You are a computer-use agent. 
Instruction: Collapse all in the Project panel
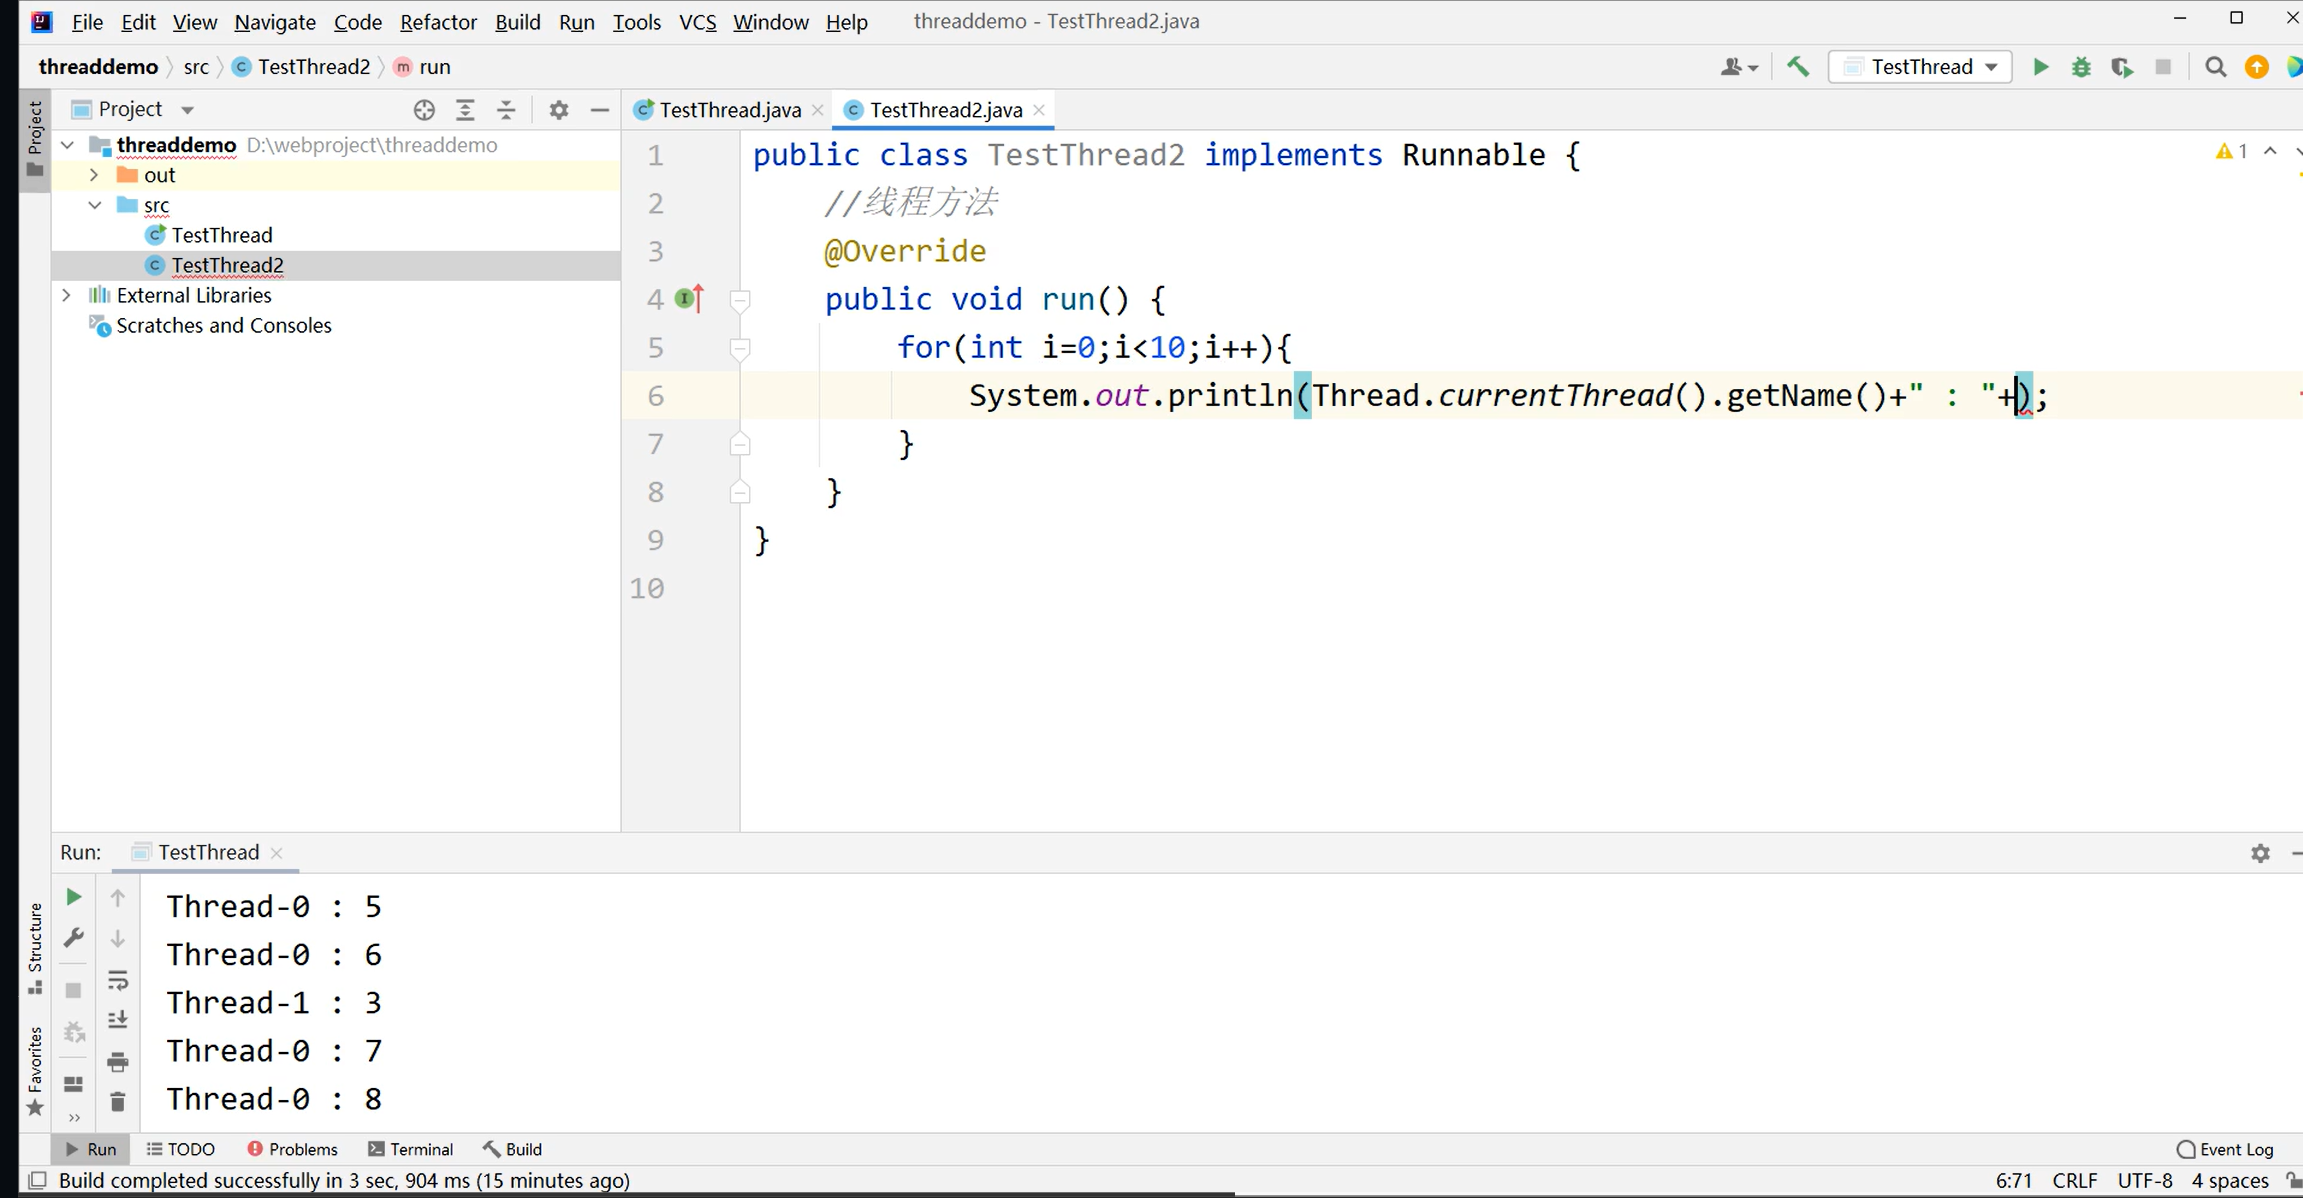[x=506, y=110]
